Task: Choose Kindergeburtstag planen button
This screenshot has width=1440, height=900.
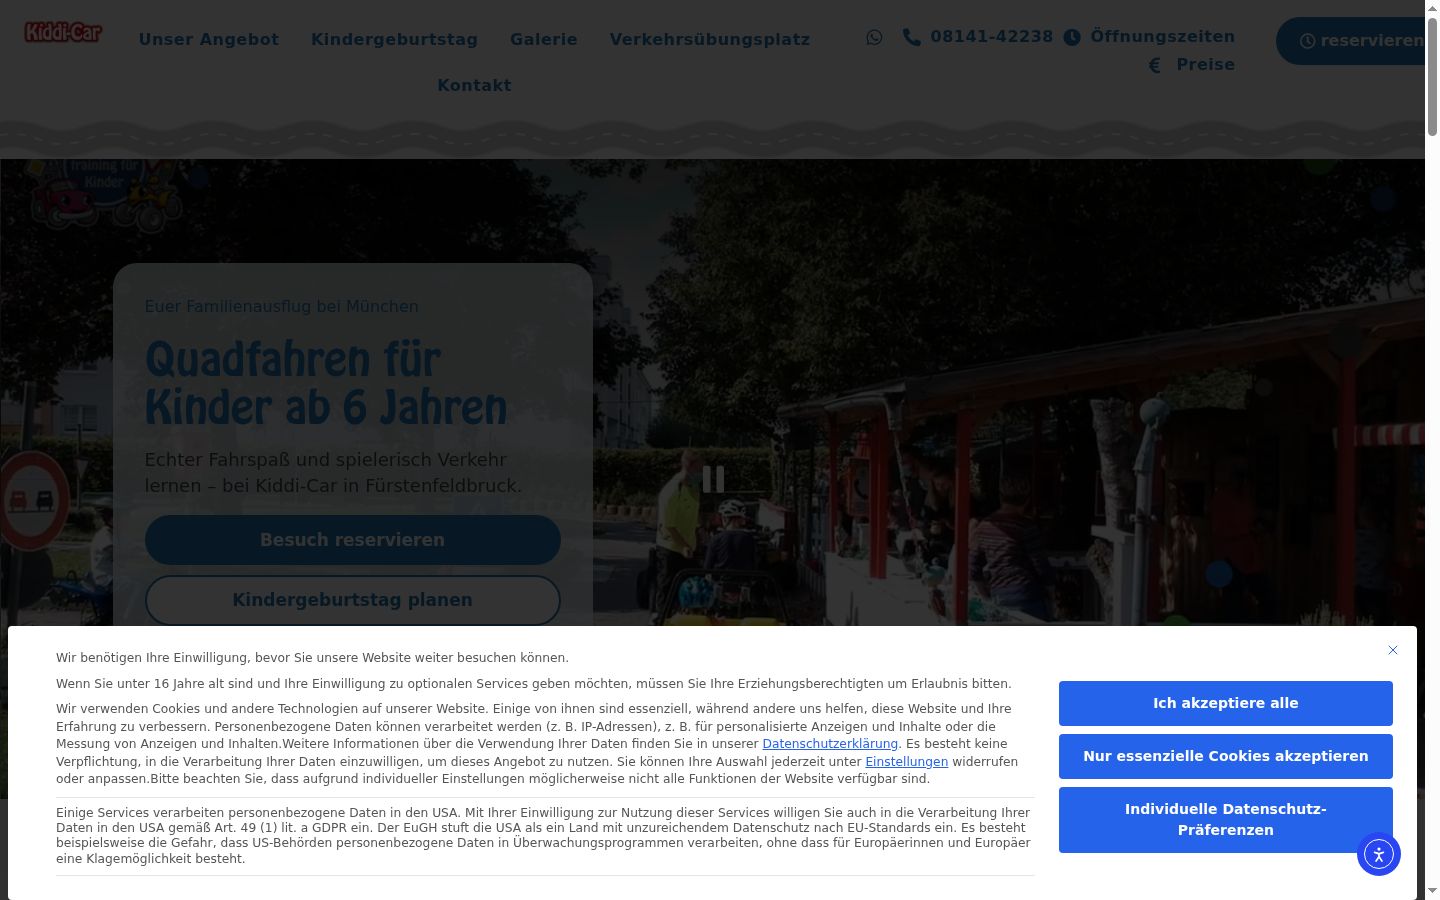Action: click(353, 600)
